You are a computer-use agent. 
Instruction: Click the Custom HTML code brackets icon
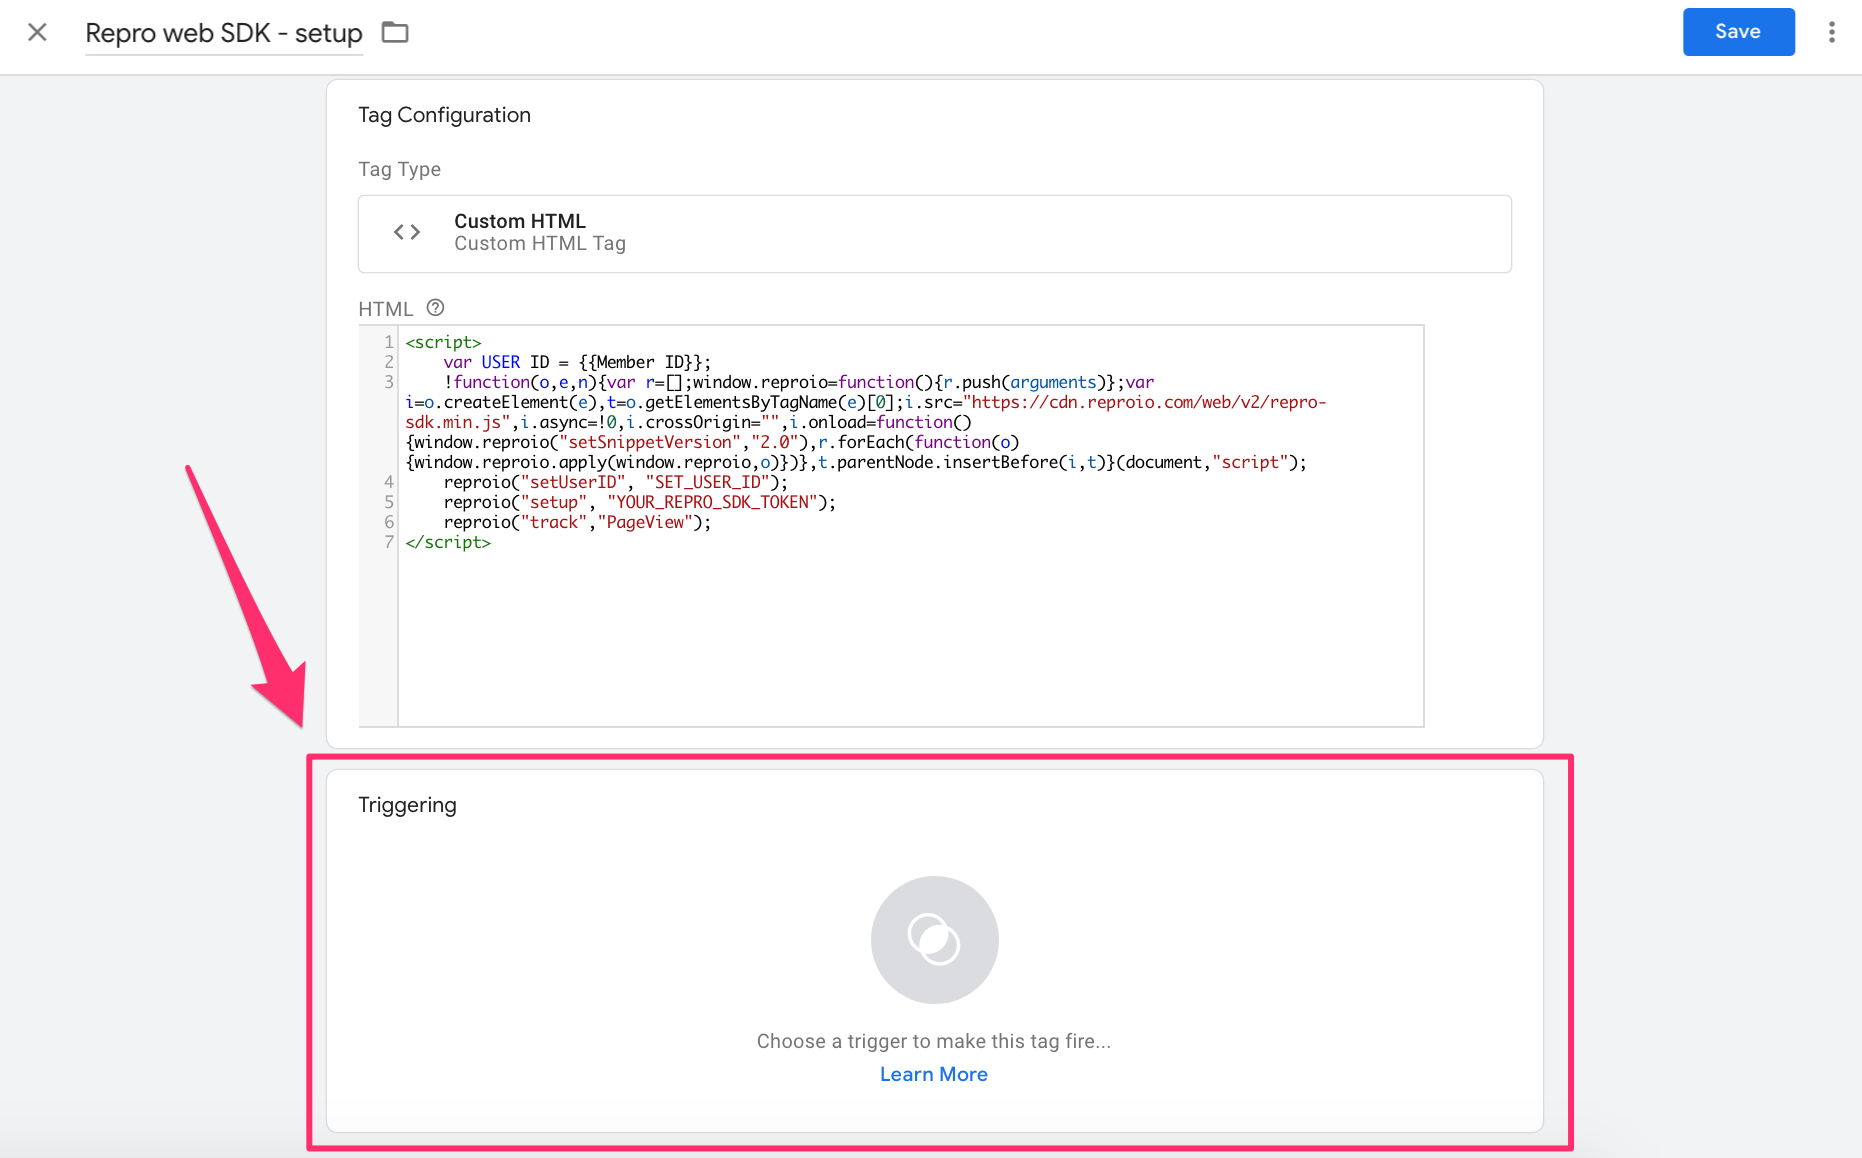[x=407, y=232]
